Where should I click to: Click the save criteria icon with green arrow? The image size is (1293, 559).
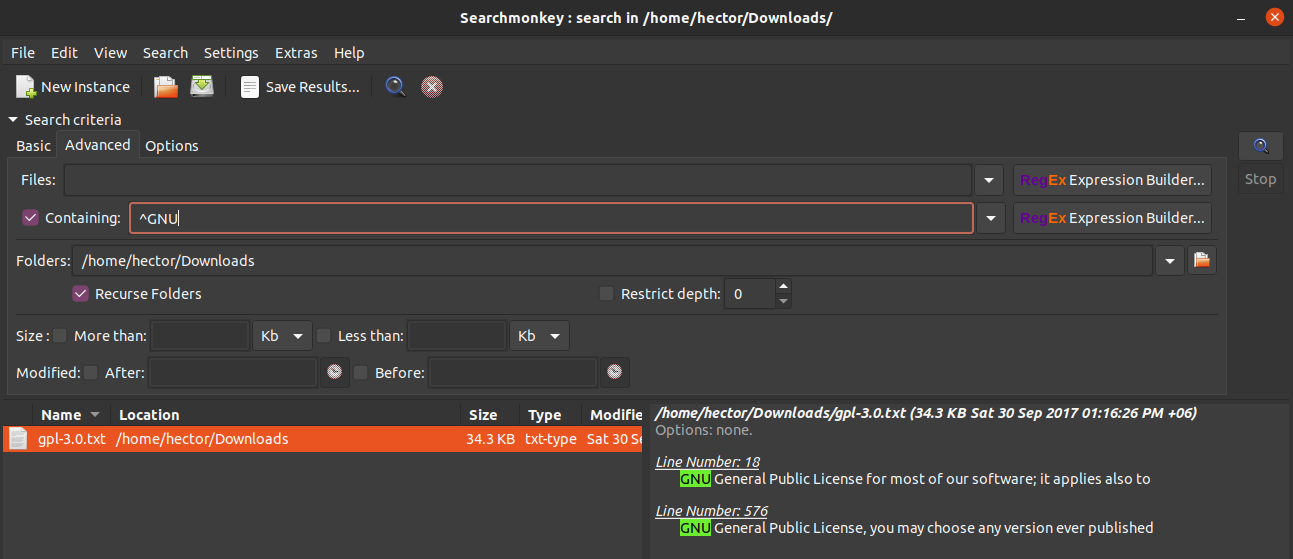(x=203, y=87)
